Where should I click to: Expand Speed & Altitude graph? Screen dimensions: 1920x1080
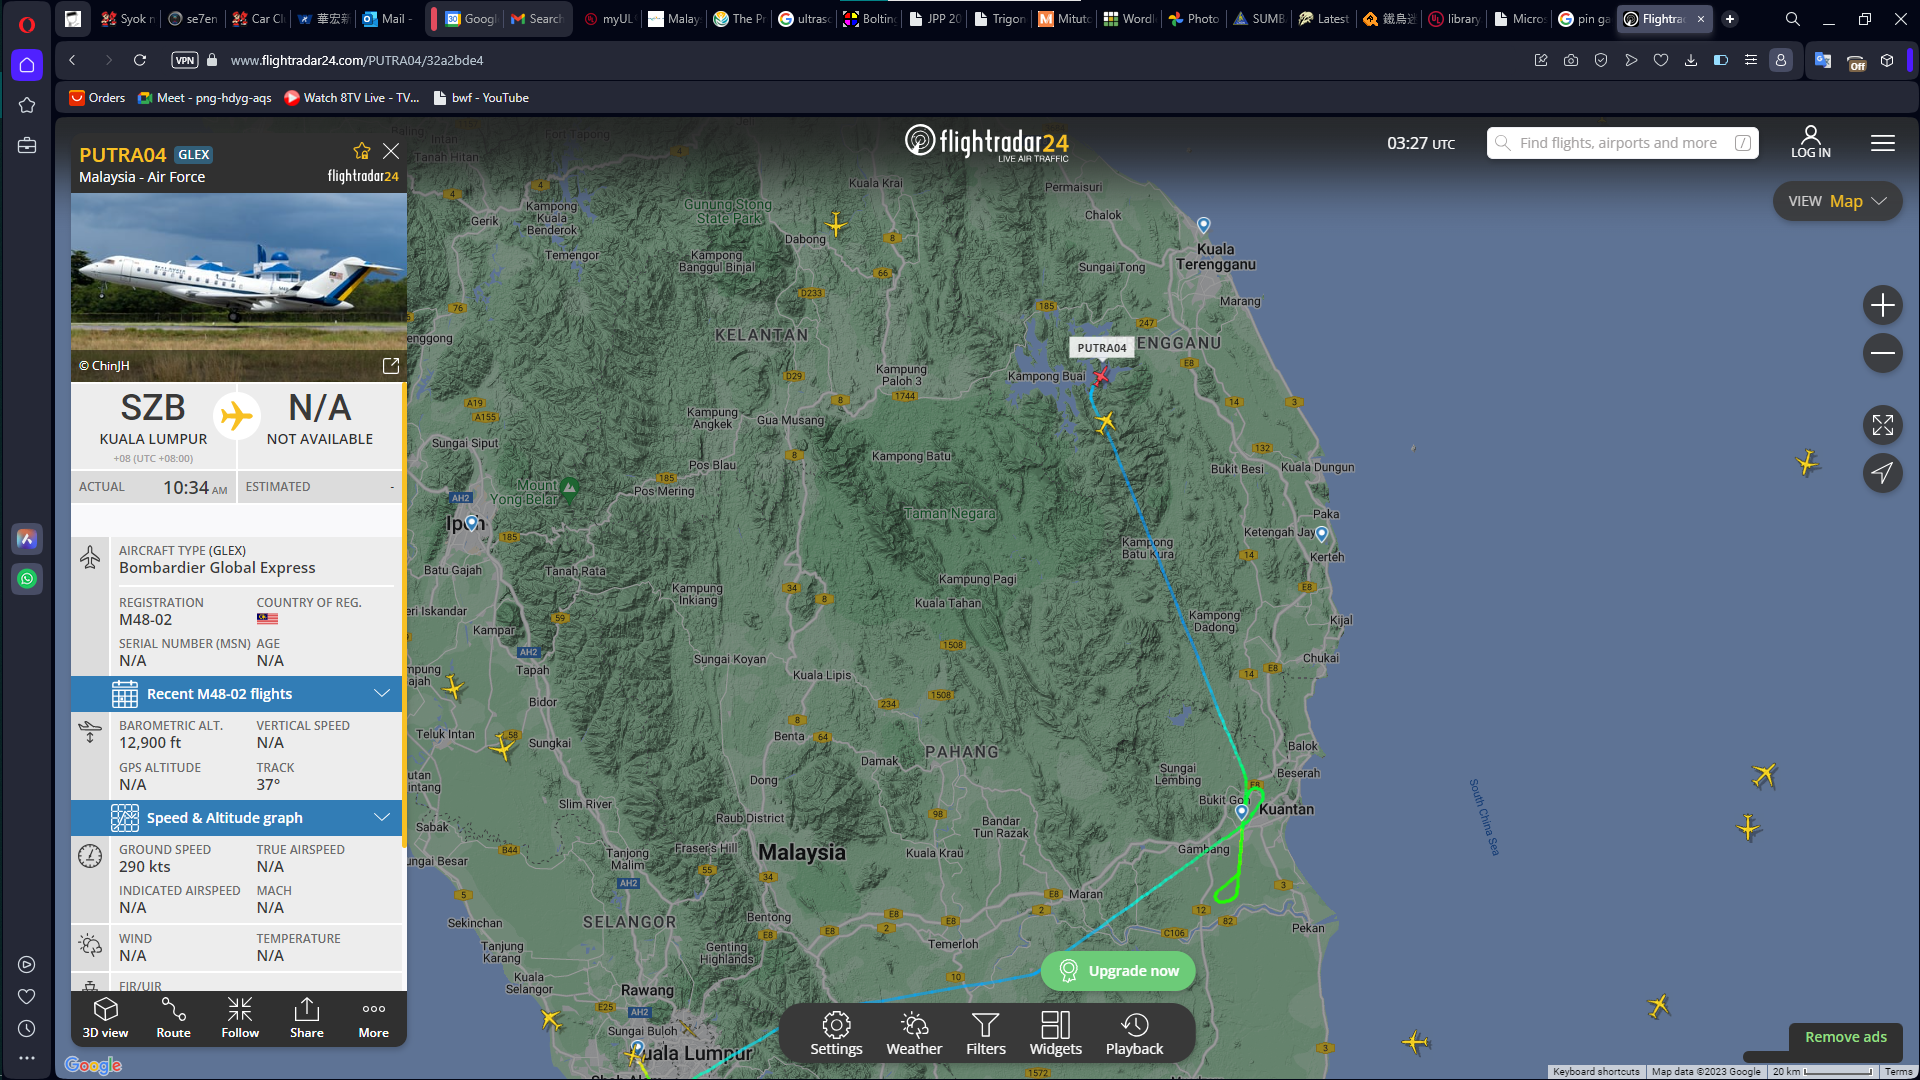pyautogui.click(x=236, y=818)
